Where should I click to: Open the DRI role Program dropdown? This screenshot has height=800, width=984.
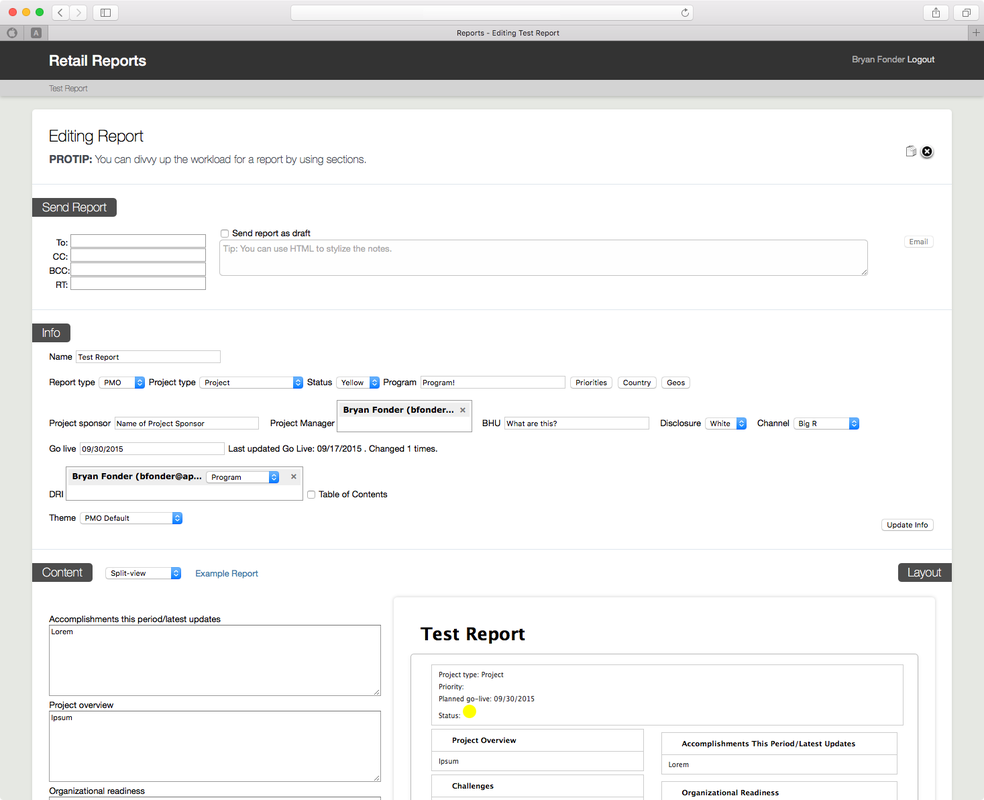[x=242, y=477]
